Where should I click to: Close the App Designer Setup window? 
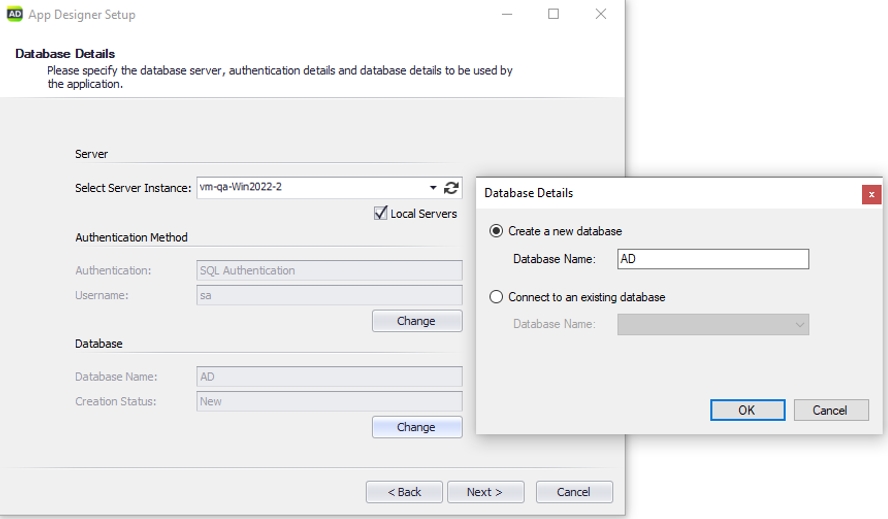tap(601, 14)
